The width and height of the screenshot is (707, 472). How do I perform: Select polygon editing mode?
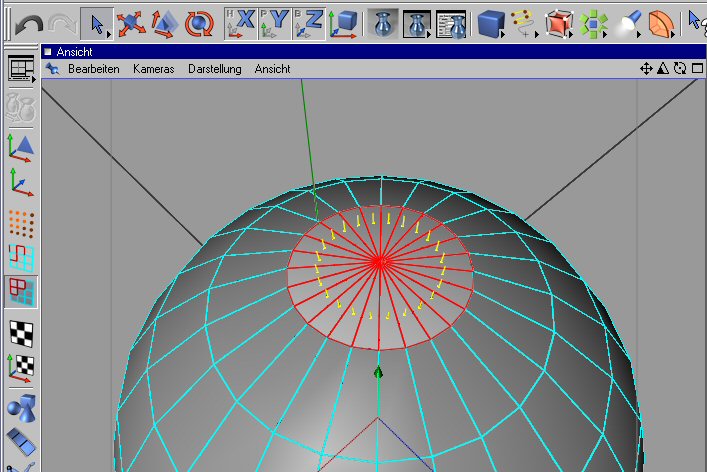(22, 291)
